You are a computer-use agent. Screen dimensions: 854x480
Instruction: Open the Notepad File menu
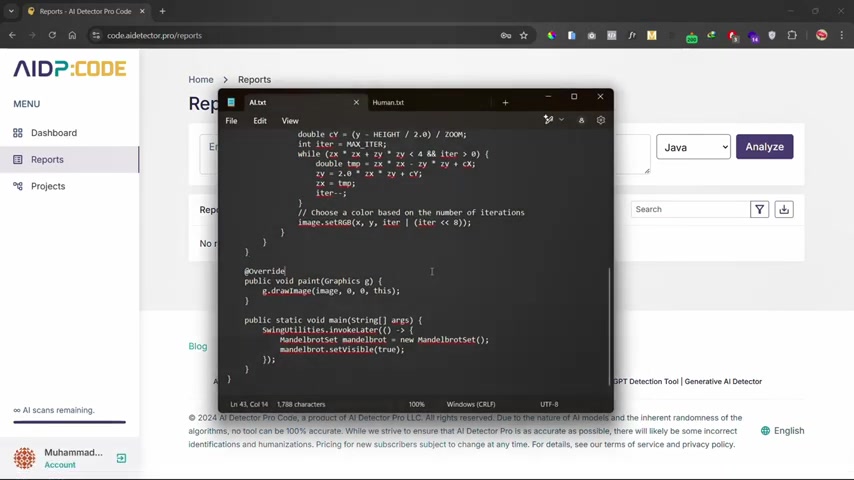[231, 121]
